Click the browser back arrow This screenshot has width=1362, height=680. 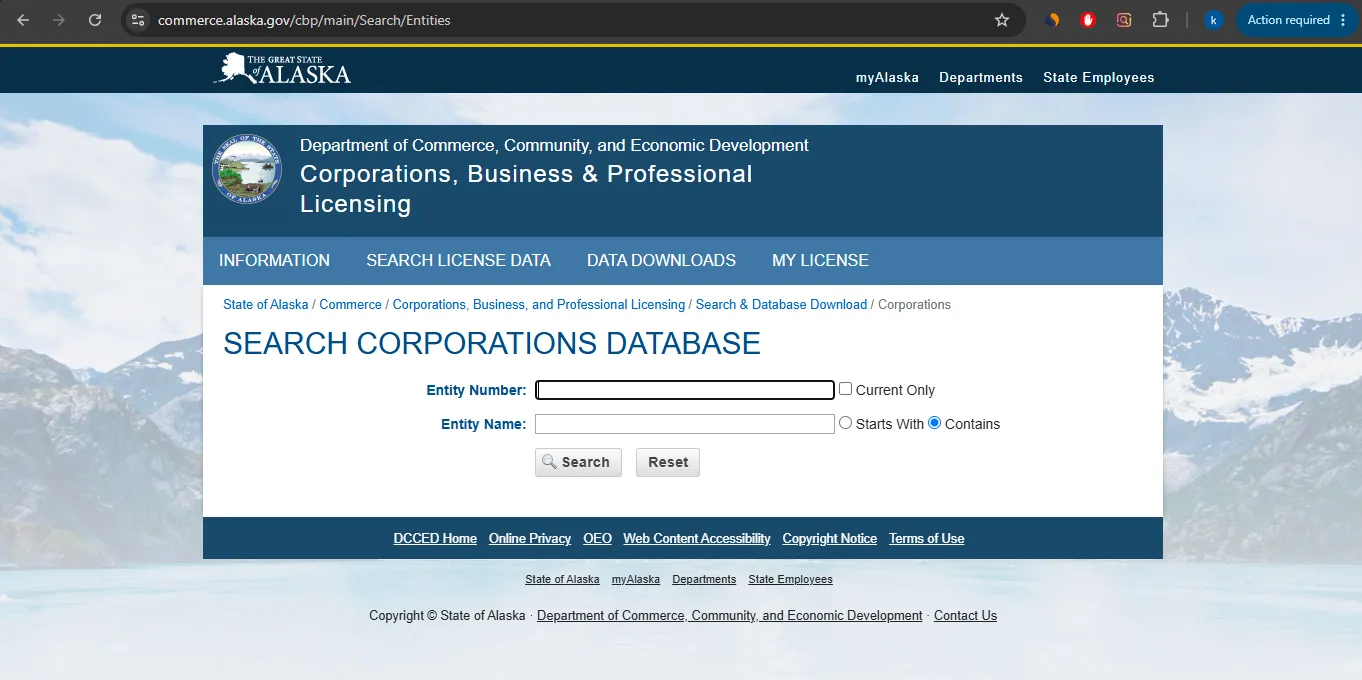pos(23,20)
